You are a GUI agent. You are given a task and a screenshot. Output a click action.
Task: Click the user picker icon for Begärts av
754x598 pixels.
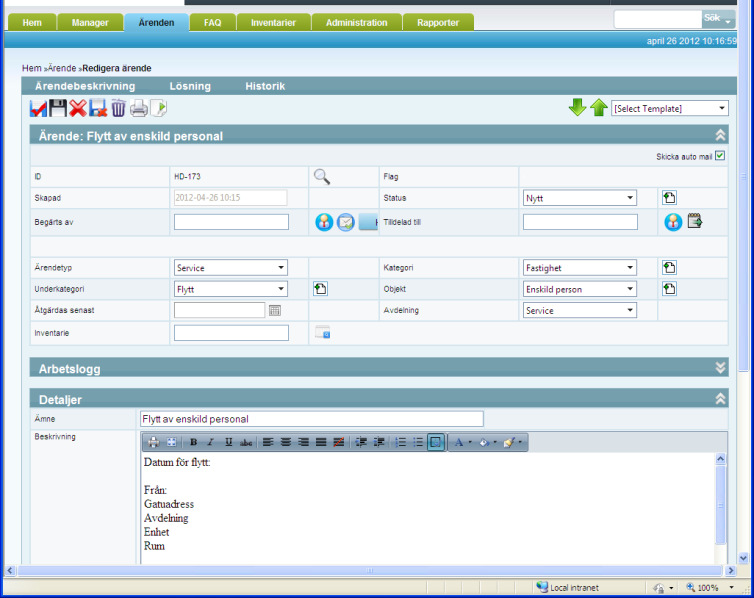(324, 222)
